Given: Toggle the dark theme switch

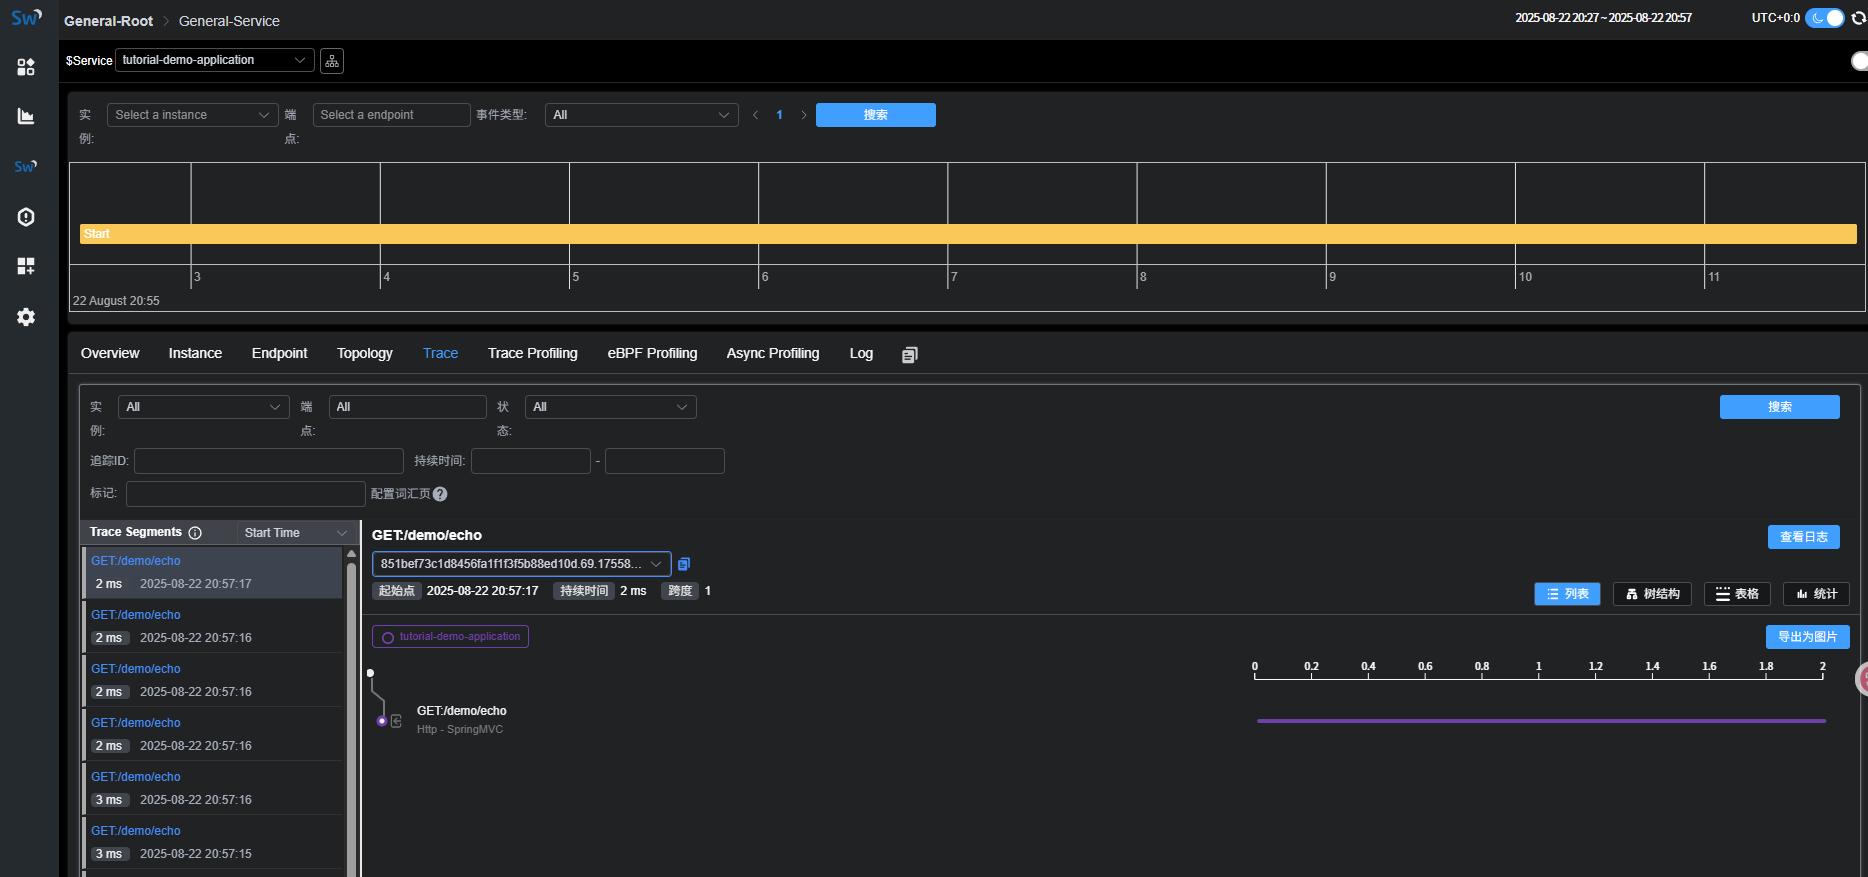Looking at the screenshot, I should tap(1825, 18).
